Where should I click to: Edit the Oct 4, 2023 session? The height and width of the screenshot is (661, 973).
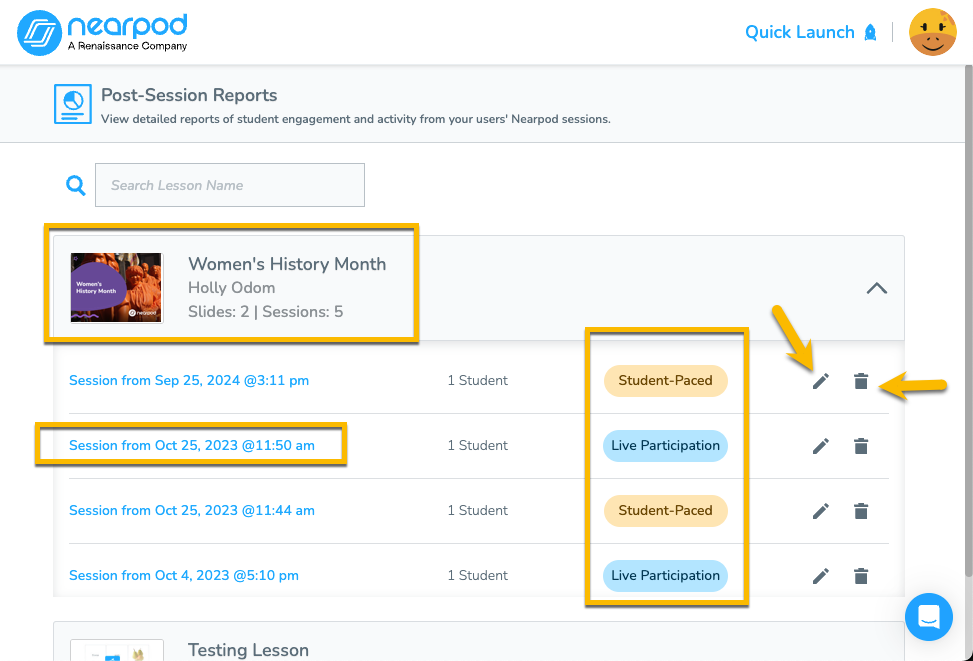(x=821, y=576)
